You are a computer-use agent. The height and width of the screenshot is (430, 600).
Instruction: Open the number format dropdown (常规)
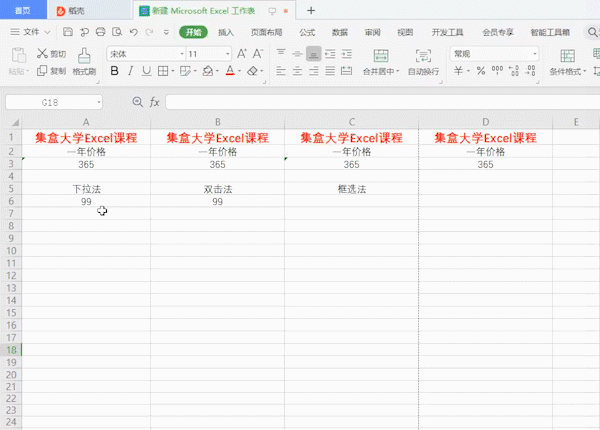coord(535,54)
